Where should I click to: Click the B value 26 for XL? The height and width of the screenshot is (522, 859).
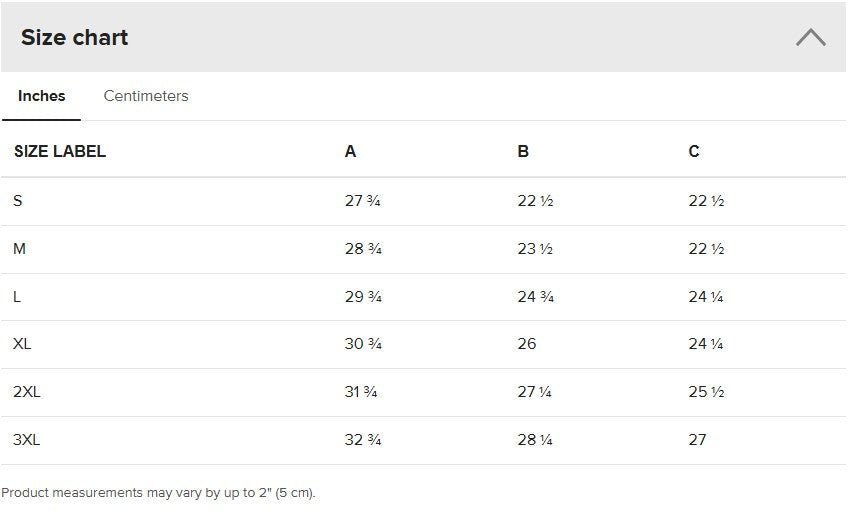(x=527, y=344)
